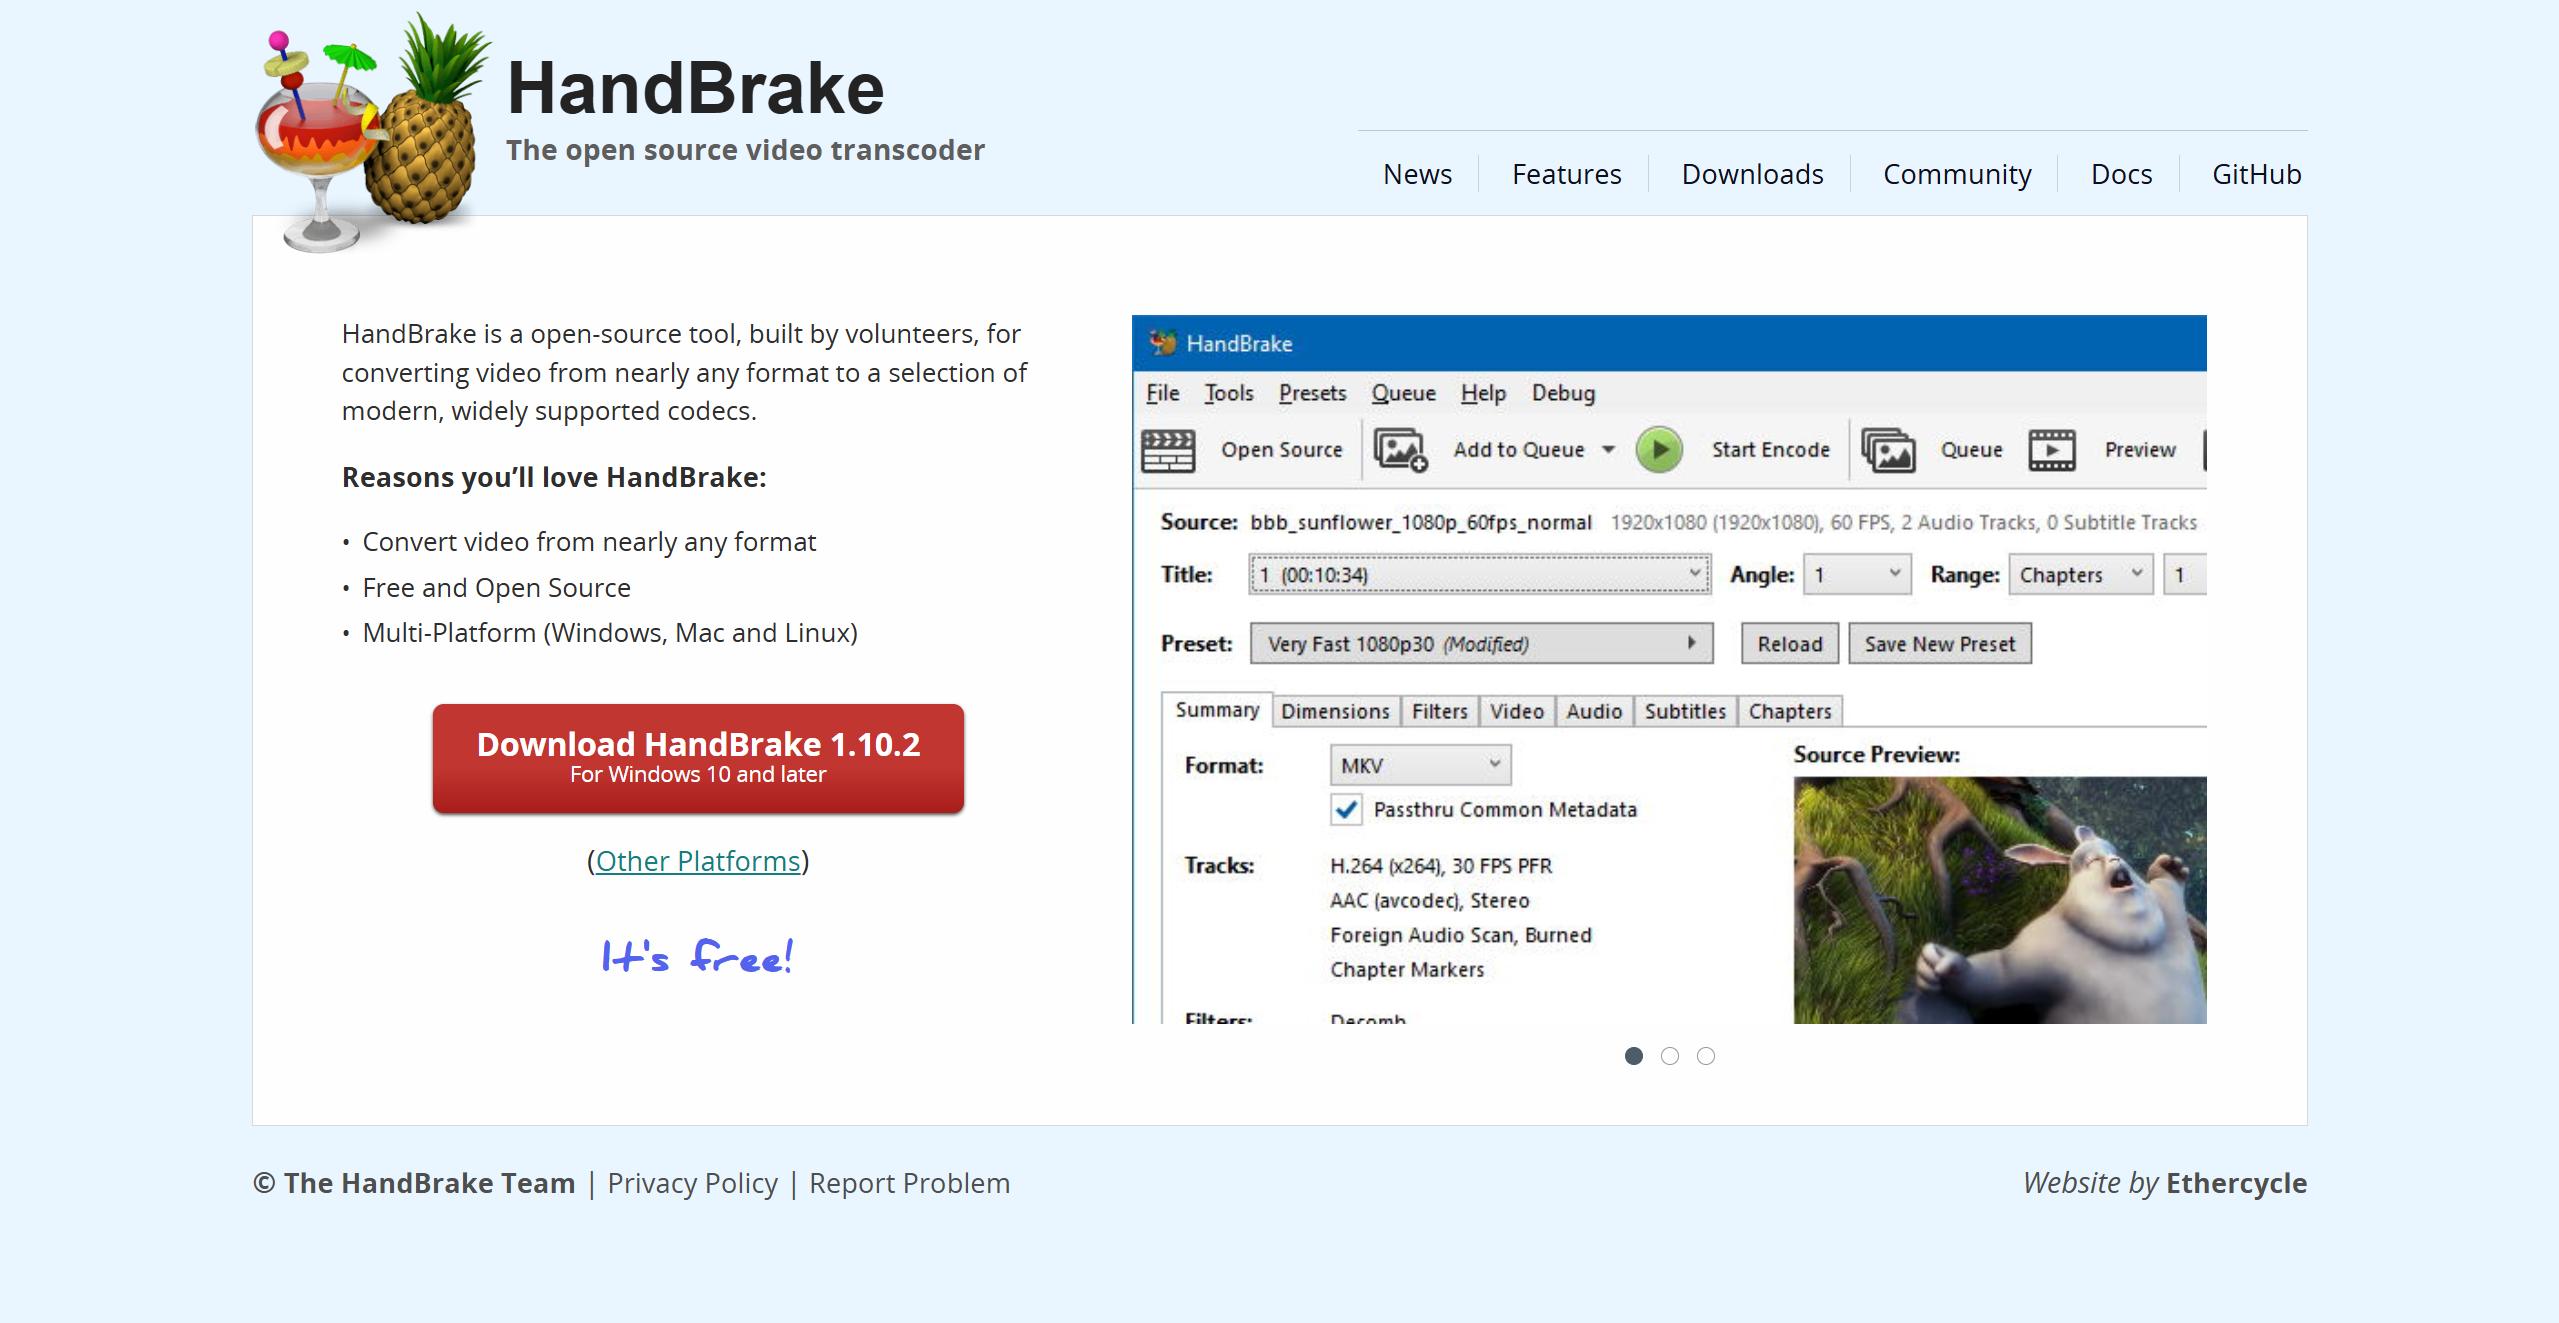Click the Preview toolbar icon

(2052, 450)
